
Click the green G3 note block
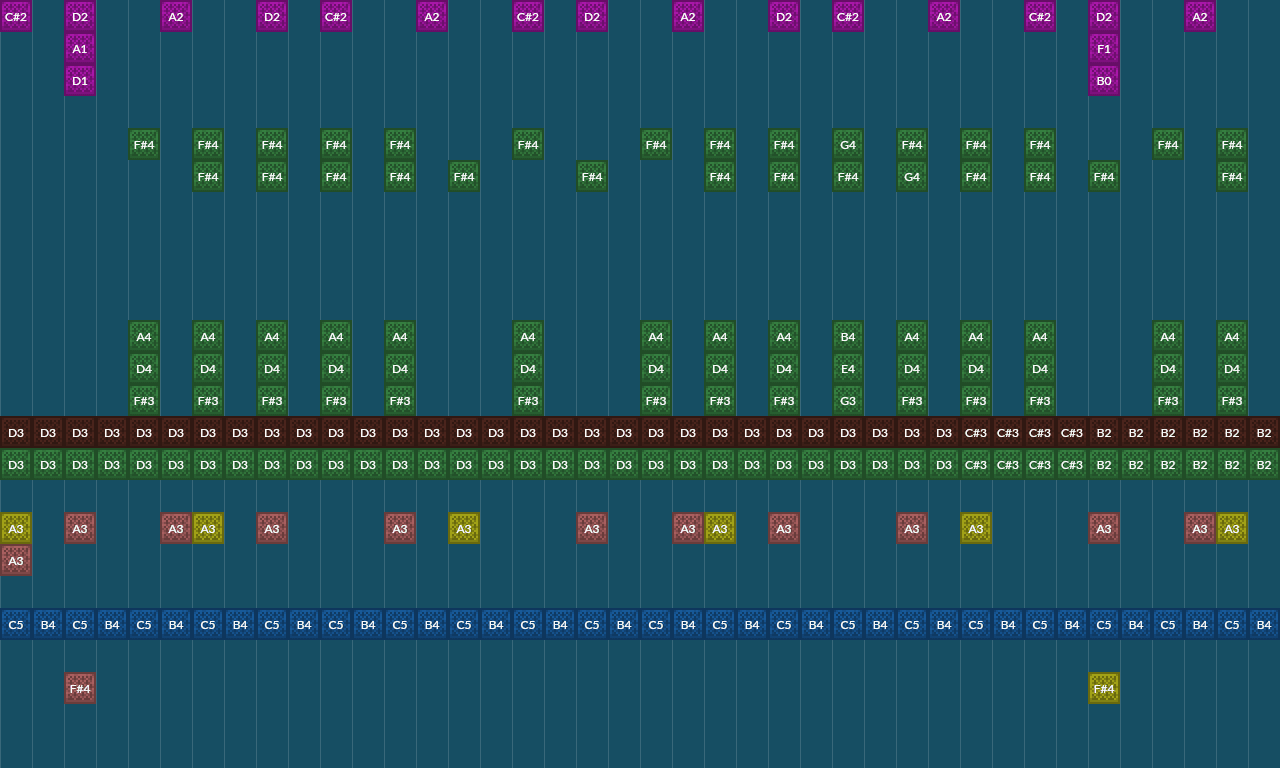click(x=848, y=401)
